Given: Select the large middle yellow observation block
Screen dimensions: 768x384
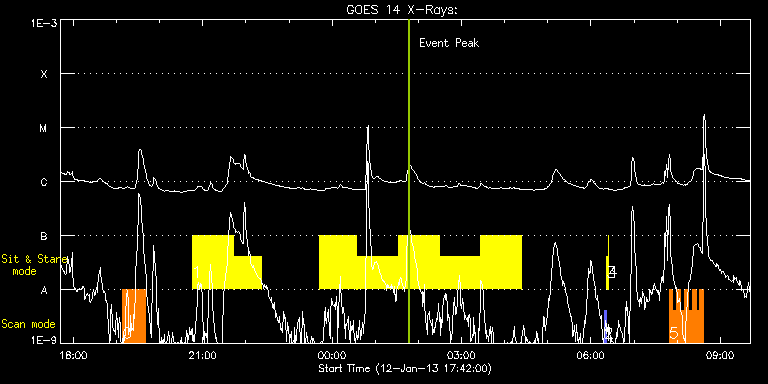Looking at the screenshot, I should coord(420,262).
